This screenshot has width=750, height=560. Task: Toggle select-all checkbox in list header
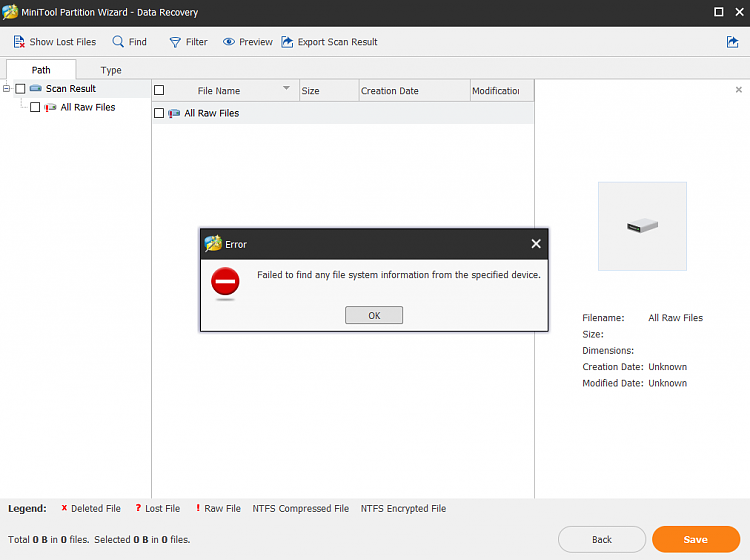pos(159,90)
